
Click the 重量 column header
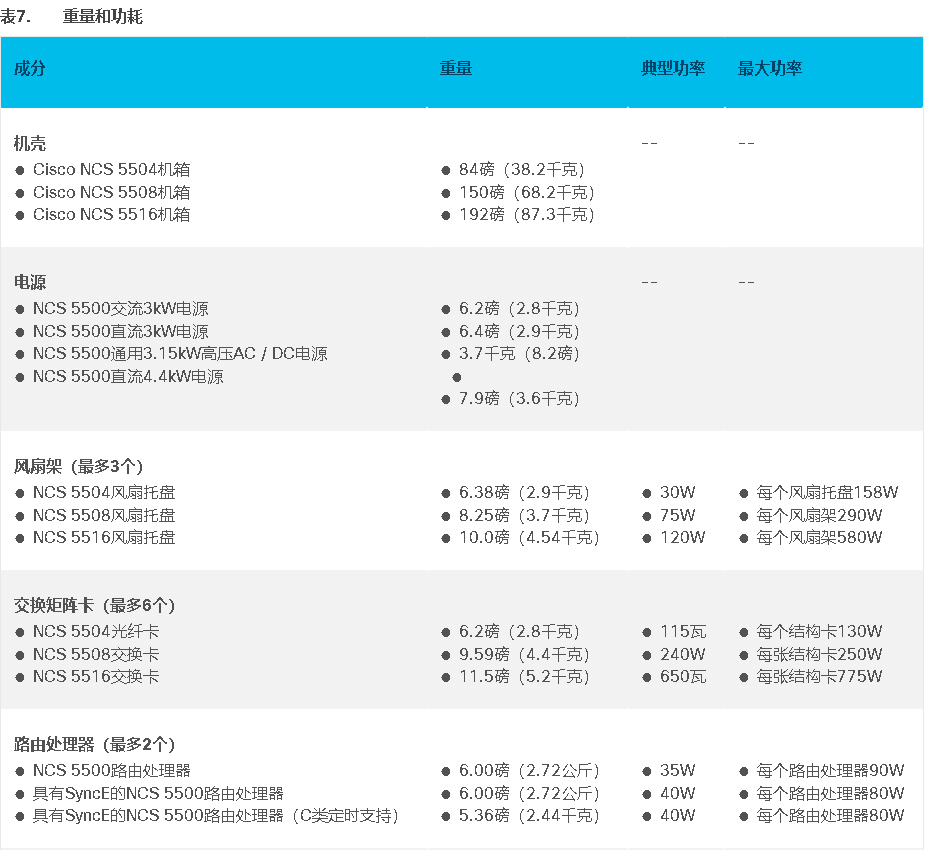tap(455, 68)
